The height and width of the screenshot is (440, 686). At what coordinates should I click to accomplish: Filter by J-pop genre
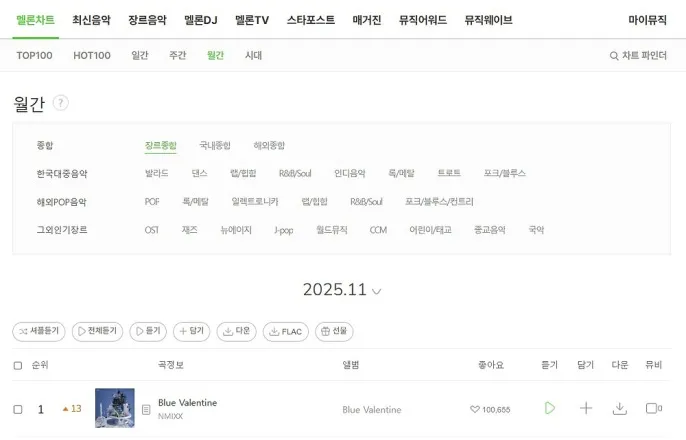(284, 230)
